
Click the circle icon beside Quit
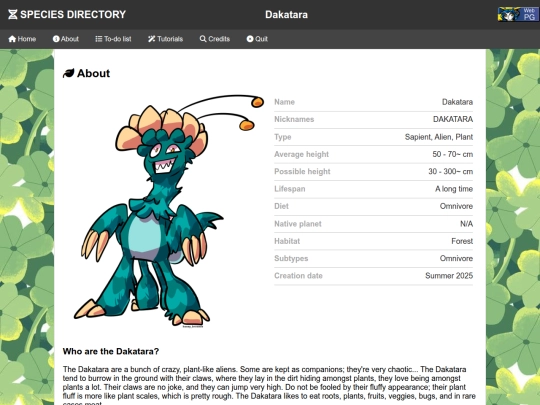250,39
